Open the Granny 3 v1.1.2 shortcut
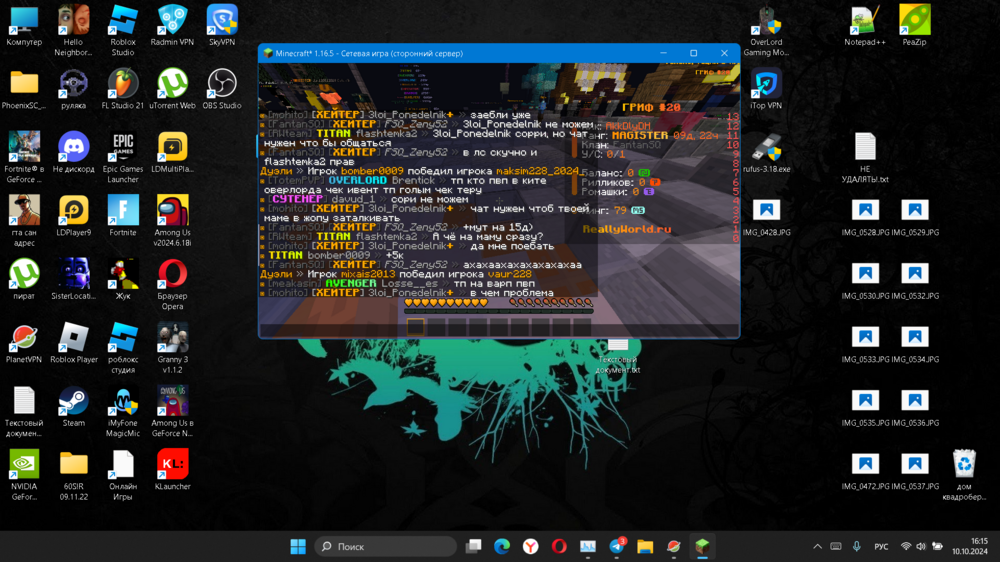The width and height of the screenshot is (1000, 562). tap(172, 347)
